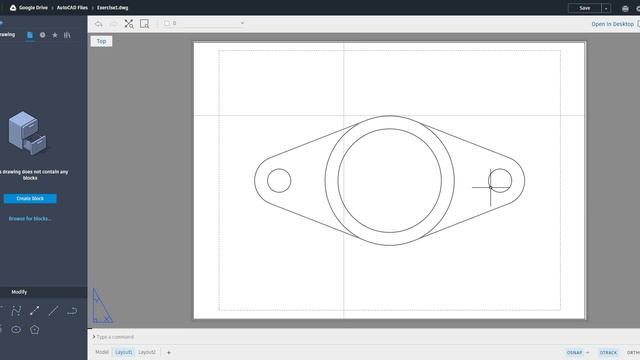640x360 pixels.
Task: Select the polygon tool
Action: (35, 329)
